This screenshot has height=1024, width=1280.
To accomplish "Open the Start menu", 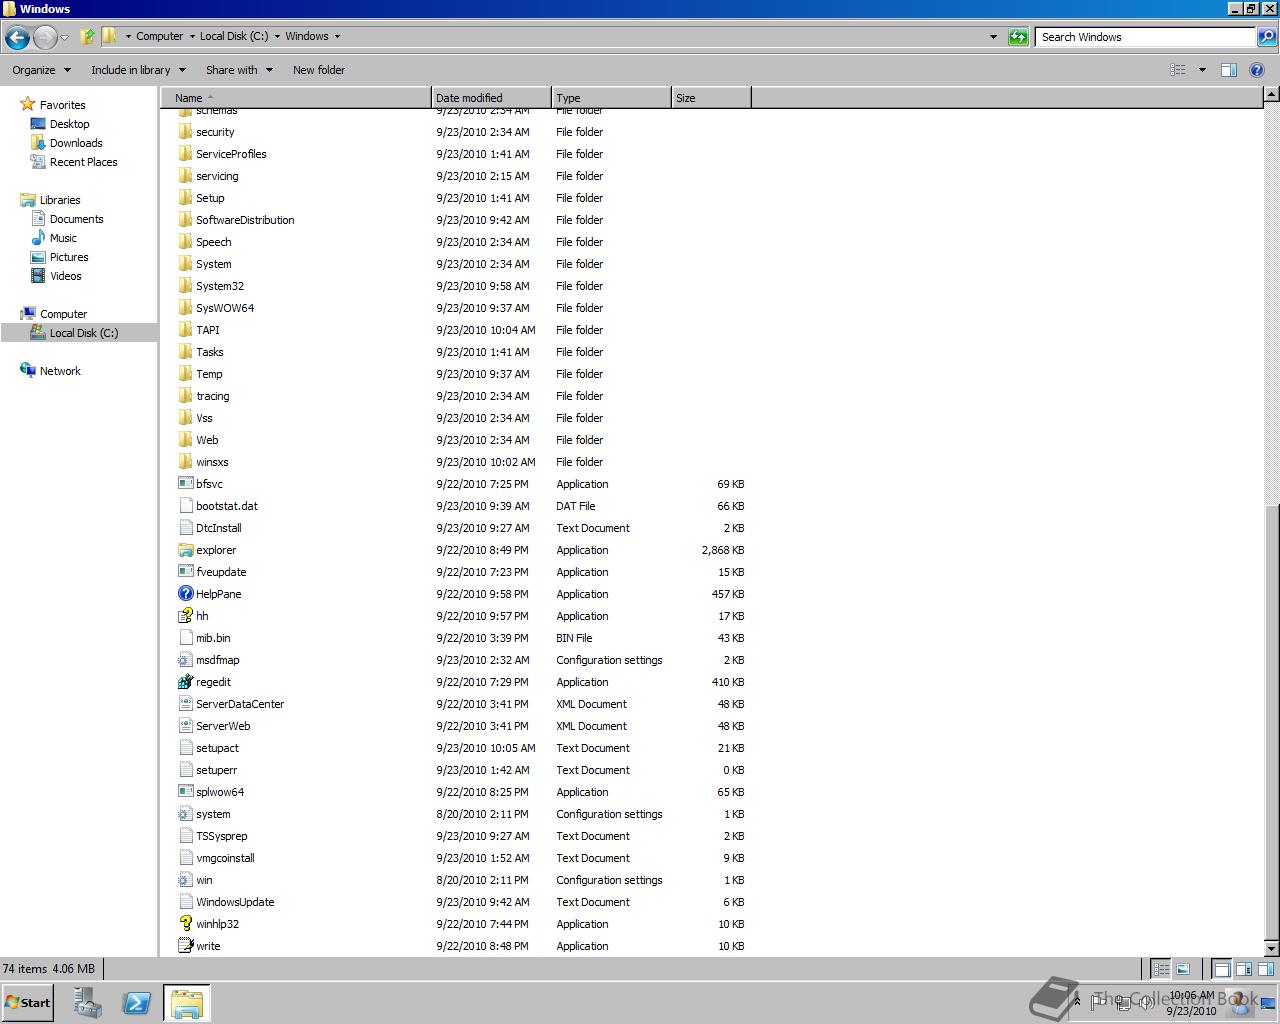I will coord(28,1003).
